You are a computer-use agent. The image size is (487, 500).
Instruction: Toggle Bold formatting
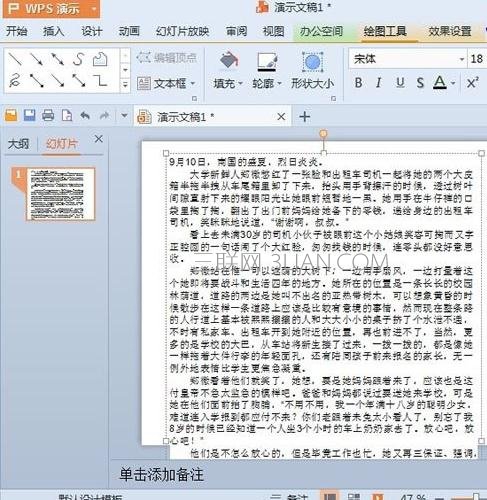tap(358, 82)
